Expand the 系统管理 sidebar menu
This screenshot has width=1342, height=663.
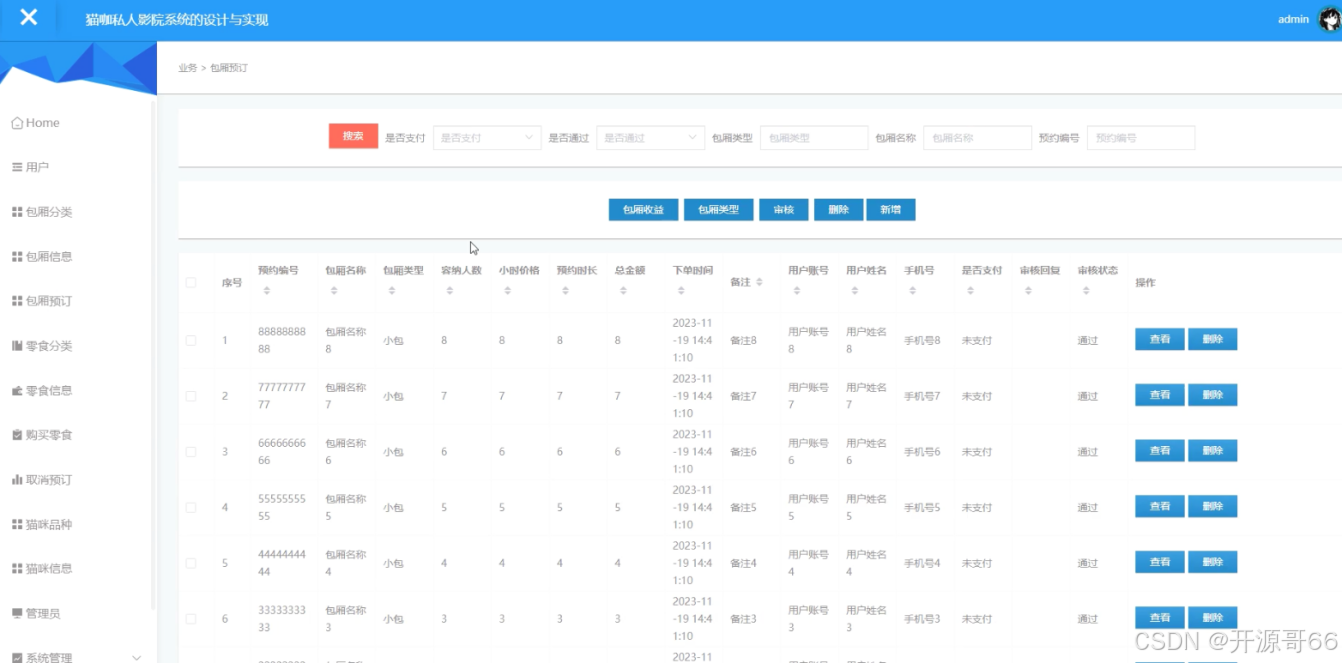point(78,657)
